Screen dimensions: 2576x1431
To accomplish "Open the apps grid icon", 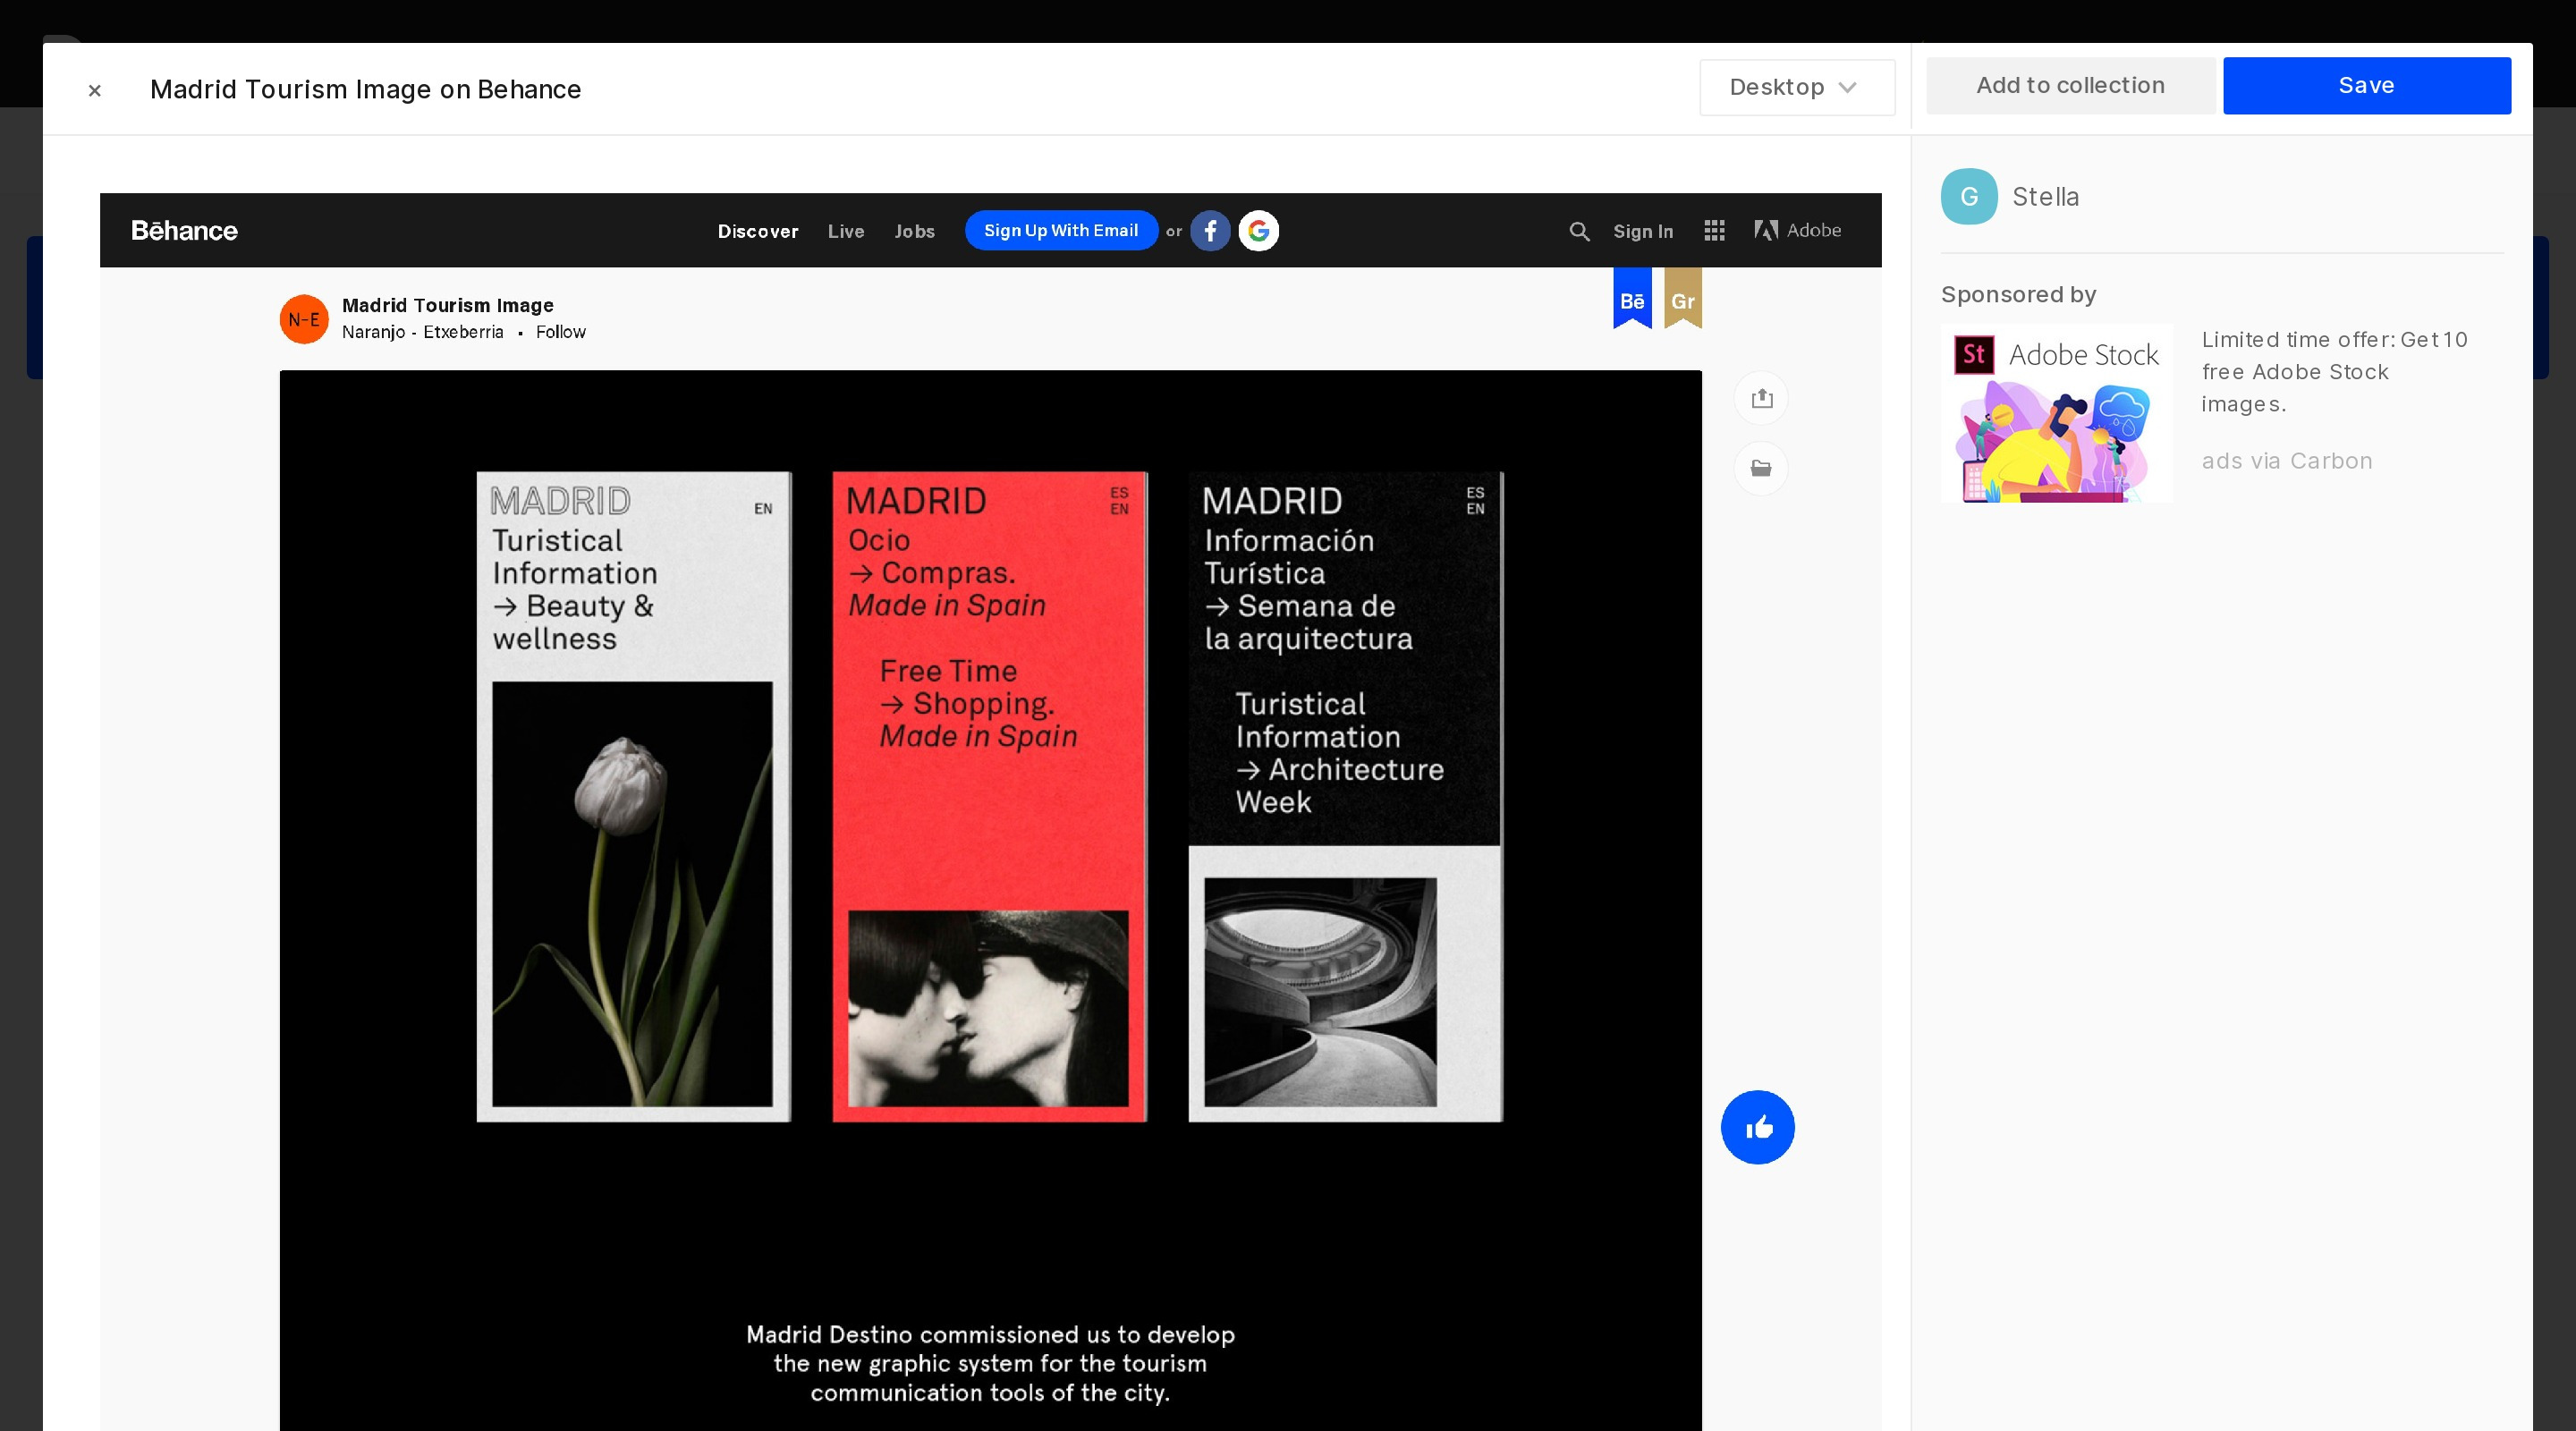I will coord(1714,231).
